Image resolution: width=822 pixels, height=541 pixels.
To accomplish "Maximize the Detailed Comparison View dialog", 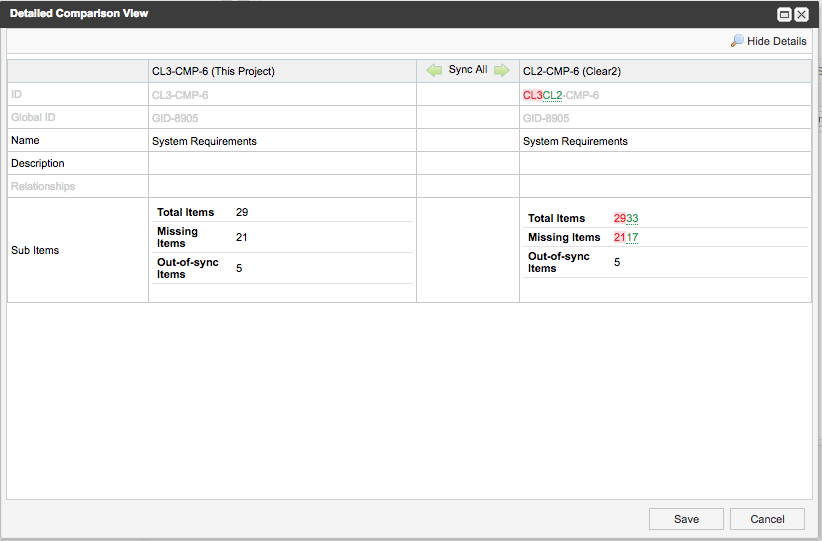I will tap(785, 14).
